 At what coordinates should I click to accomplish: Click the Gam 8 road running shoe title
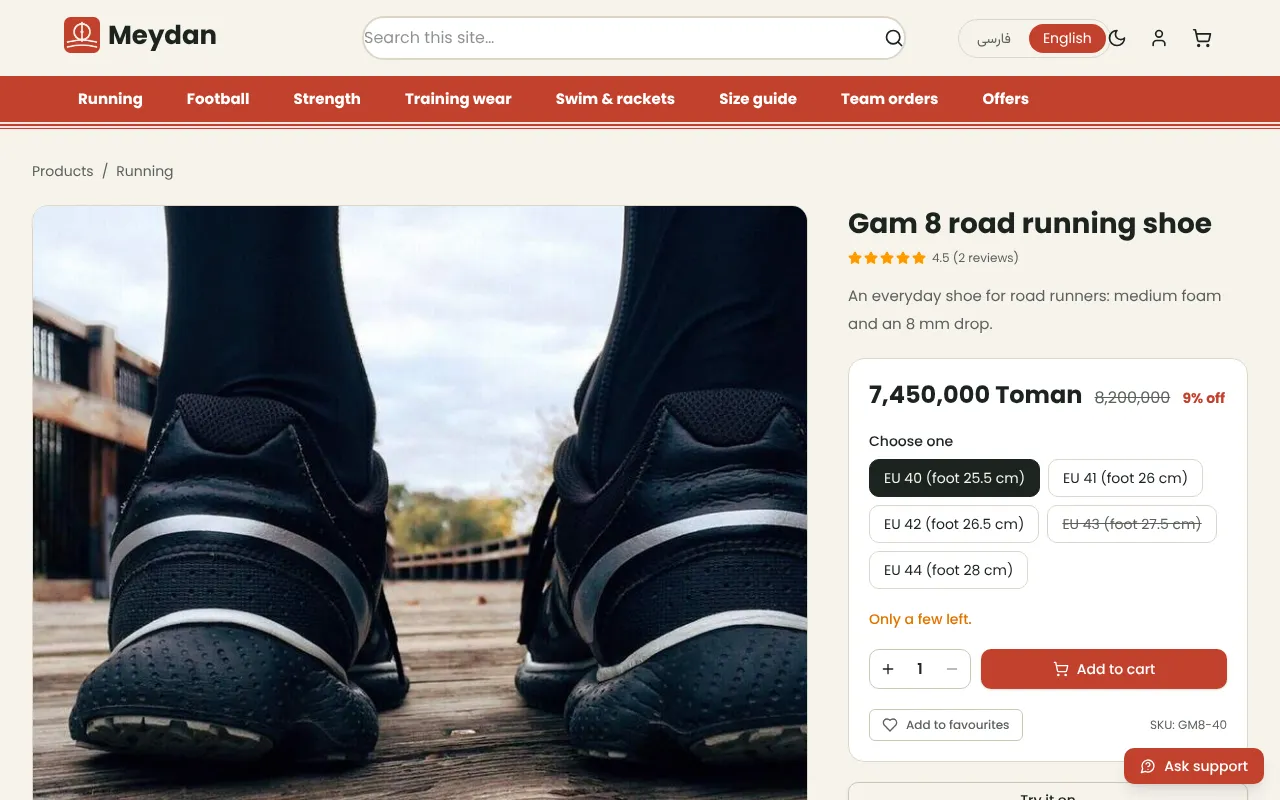pyautogui.click(x=1030, y=223)
